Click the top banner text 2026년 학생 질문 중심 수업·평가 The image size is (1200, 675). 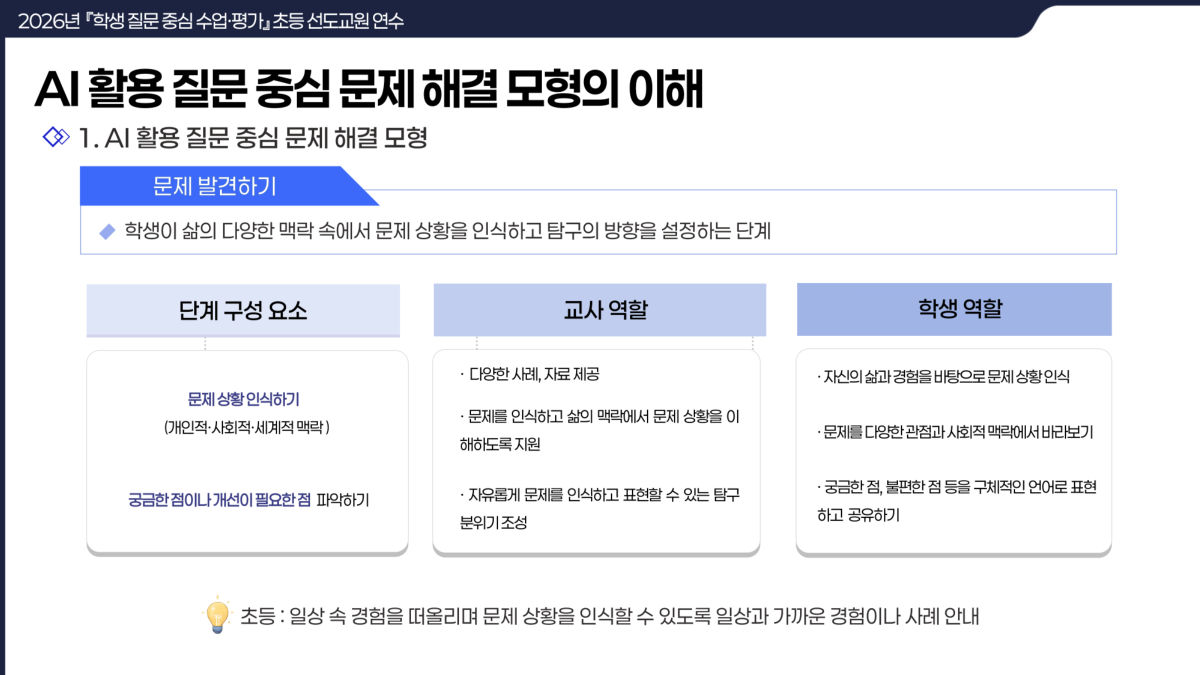[211, 20]
